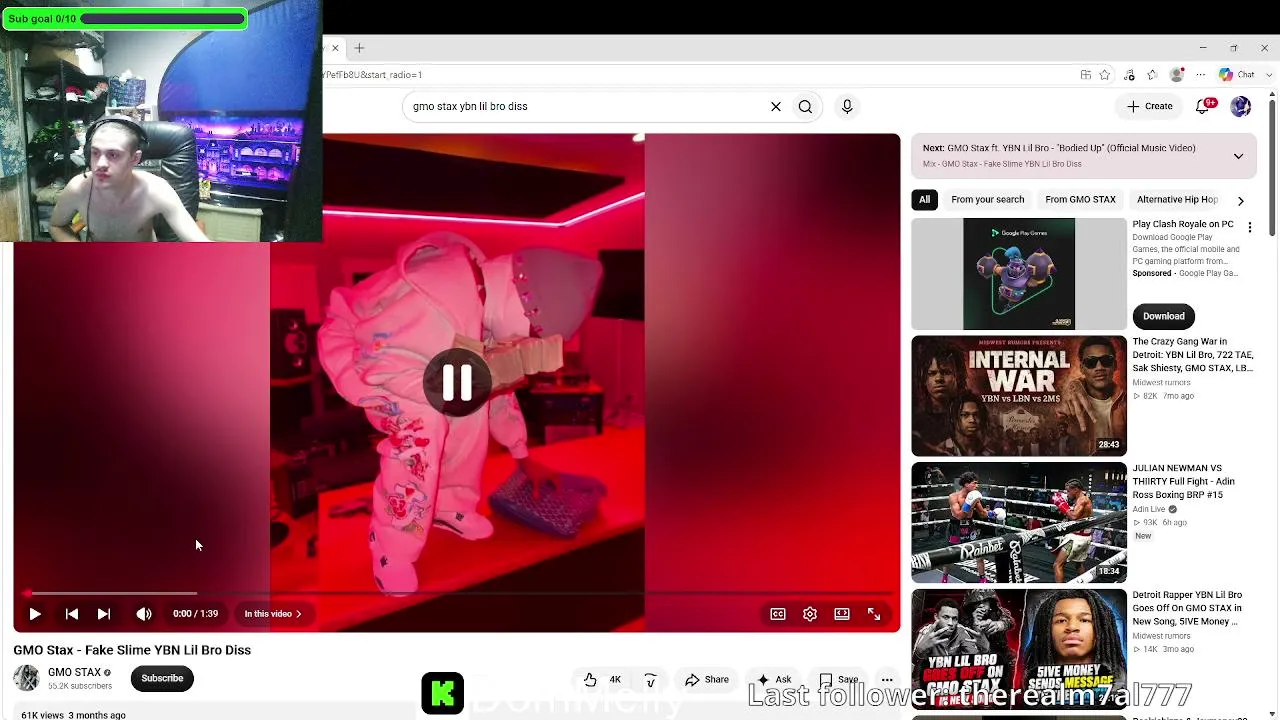Open the more actions menu below the video
Viewport: 1280px width, 720px height.
tap(887, 680)
